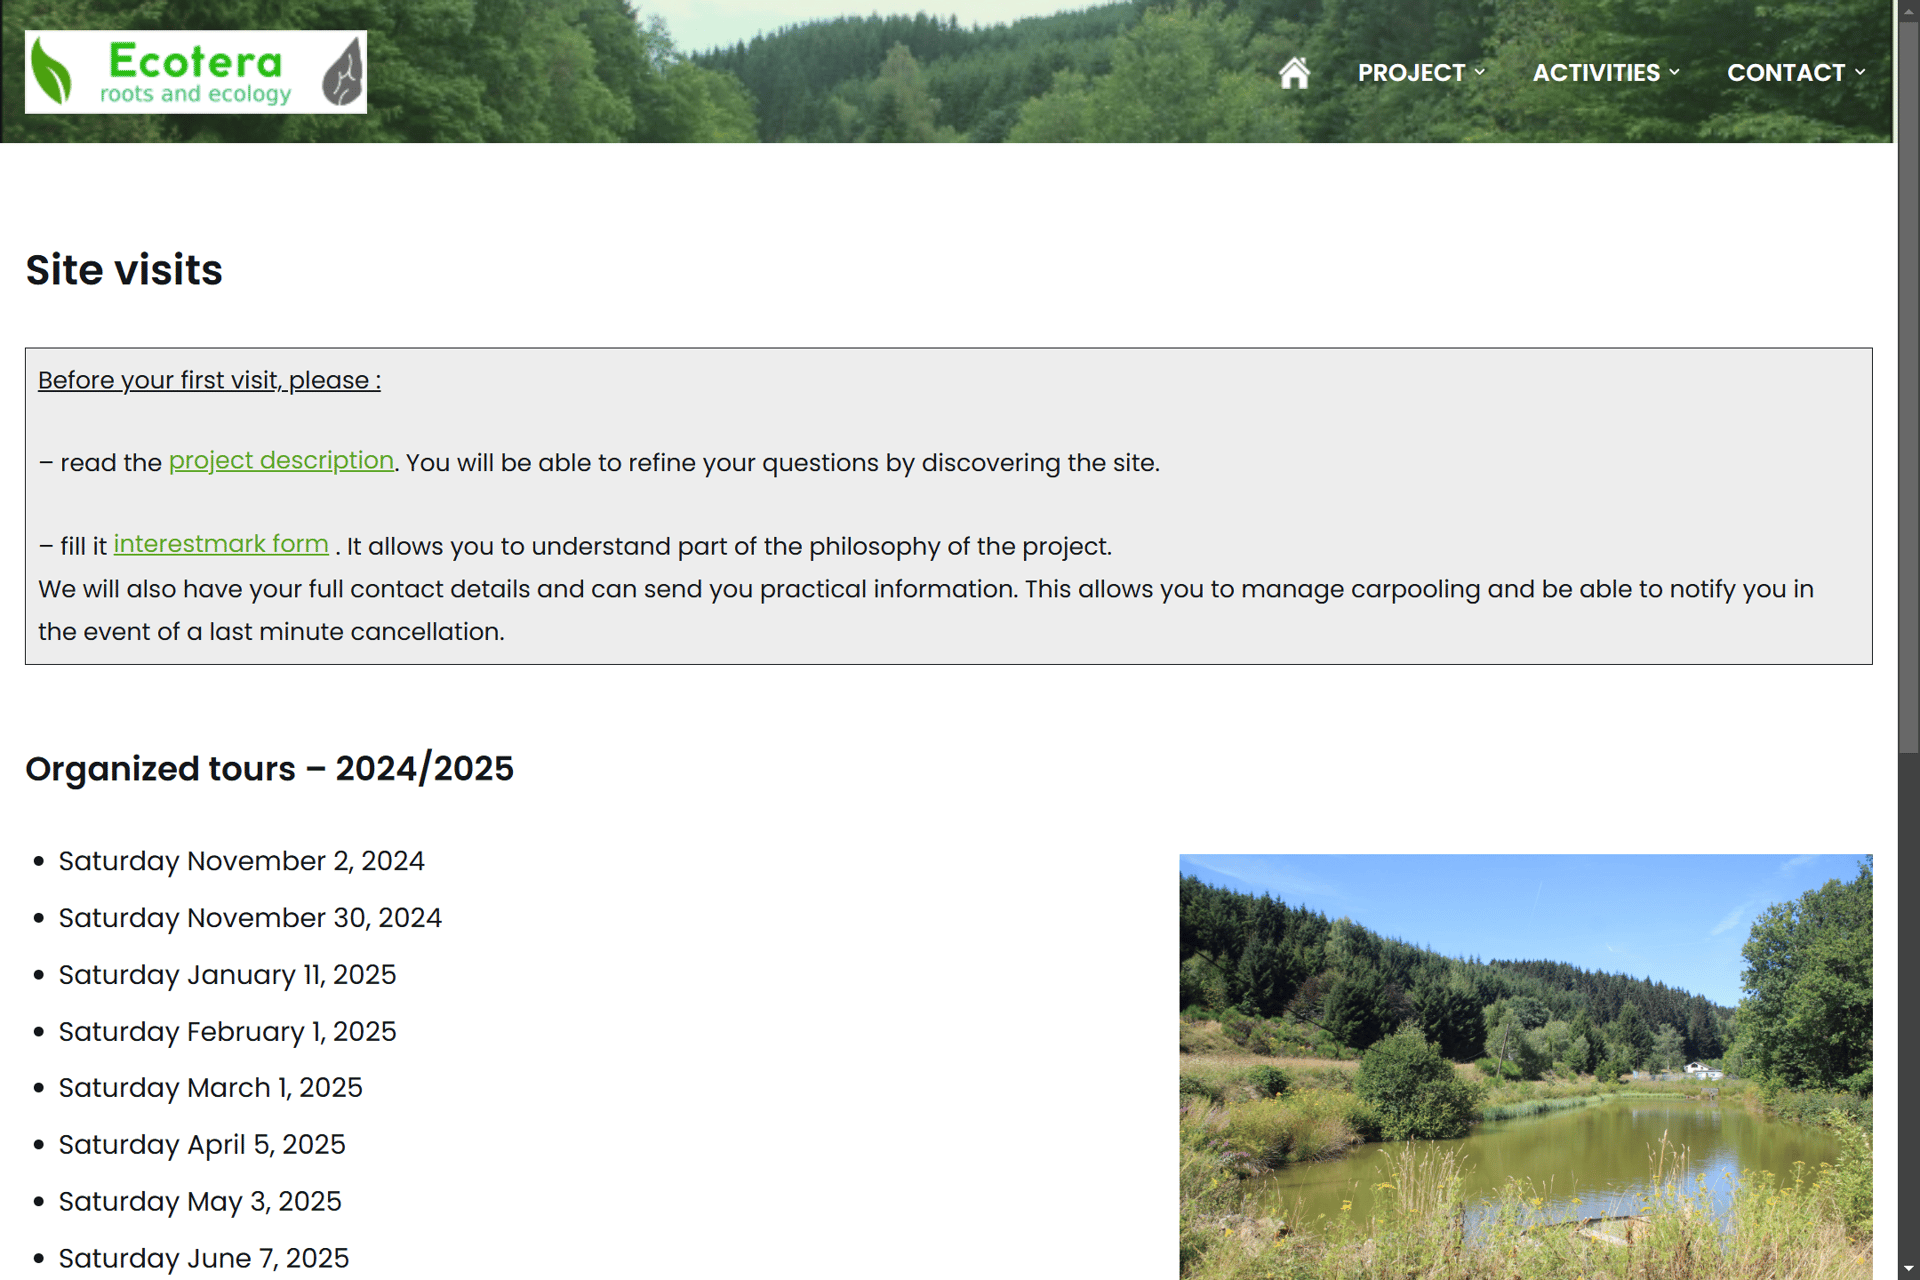Click the green leaf in logo
Viewport: 1920px width, 1280px height.
point(52,72)
